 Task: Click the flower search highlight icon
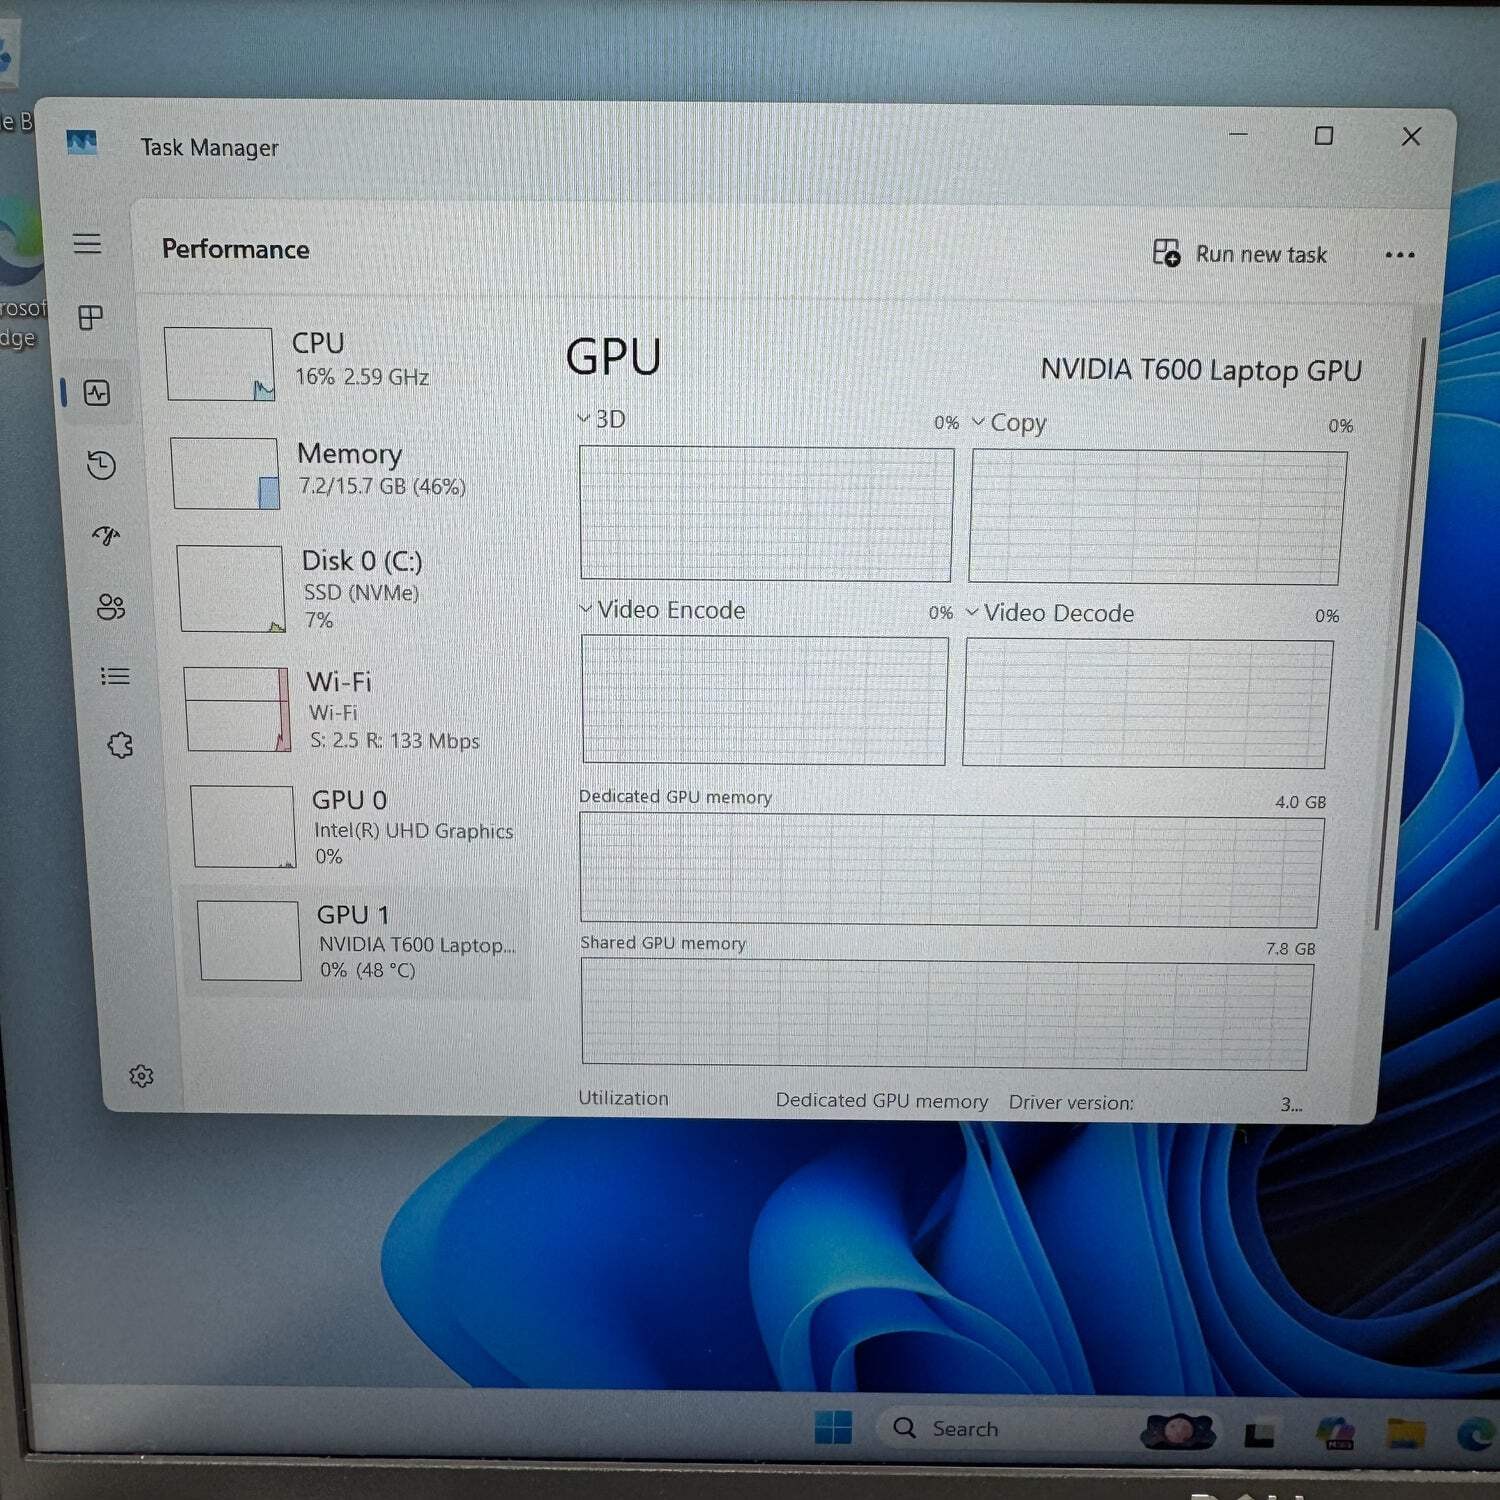click(x=1178, y=1431)
